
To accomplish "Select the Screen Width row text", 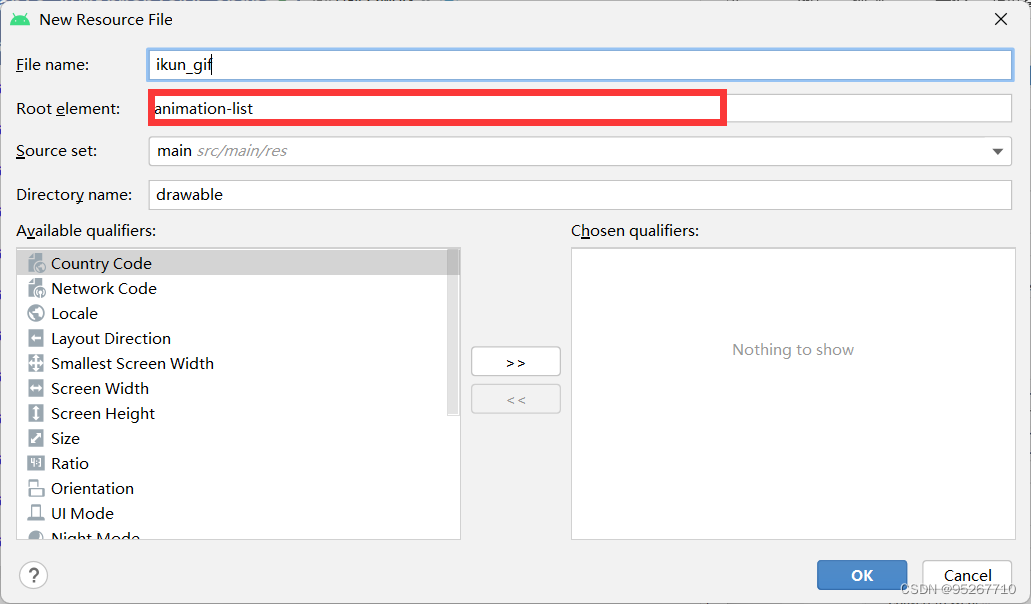I will [x=100, y=388].
